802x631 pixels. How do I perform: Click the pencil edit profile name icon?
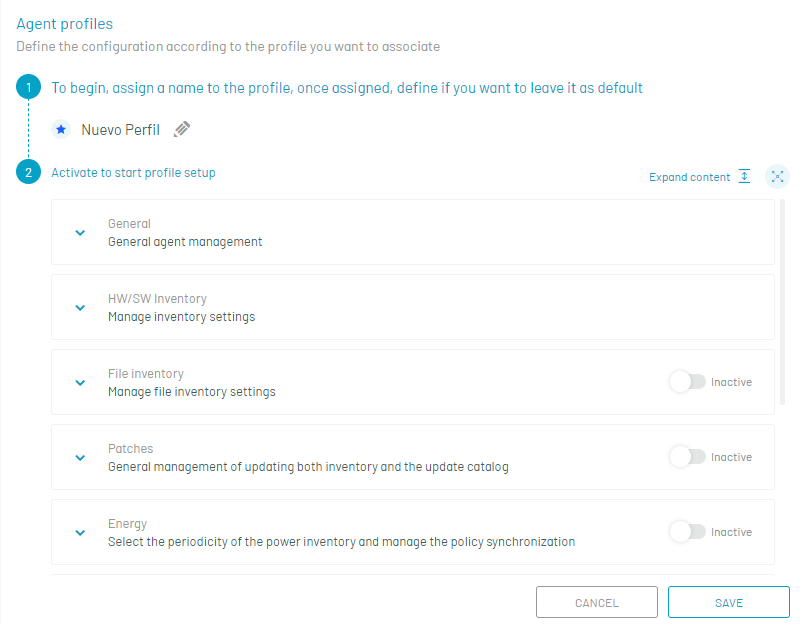click(182, 129)
